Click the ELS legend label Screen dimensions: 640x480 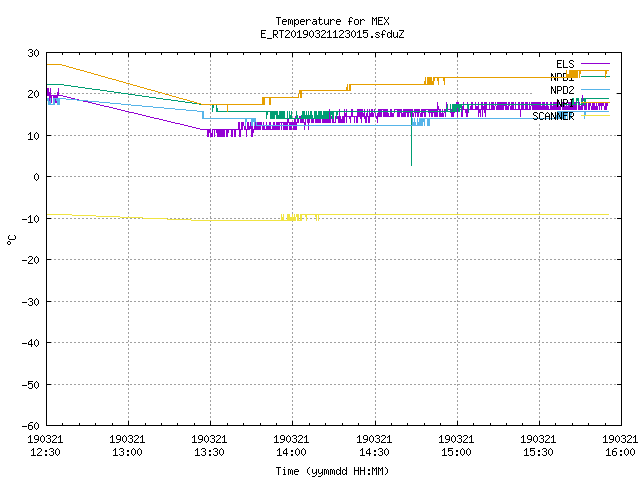[x=565, y=64]
